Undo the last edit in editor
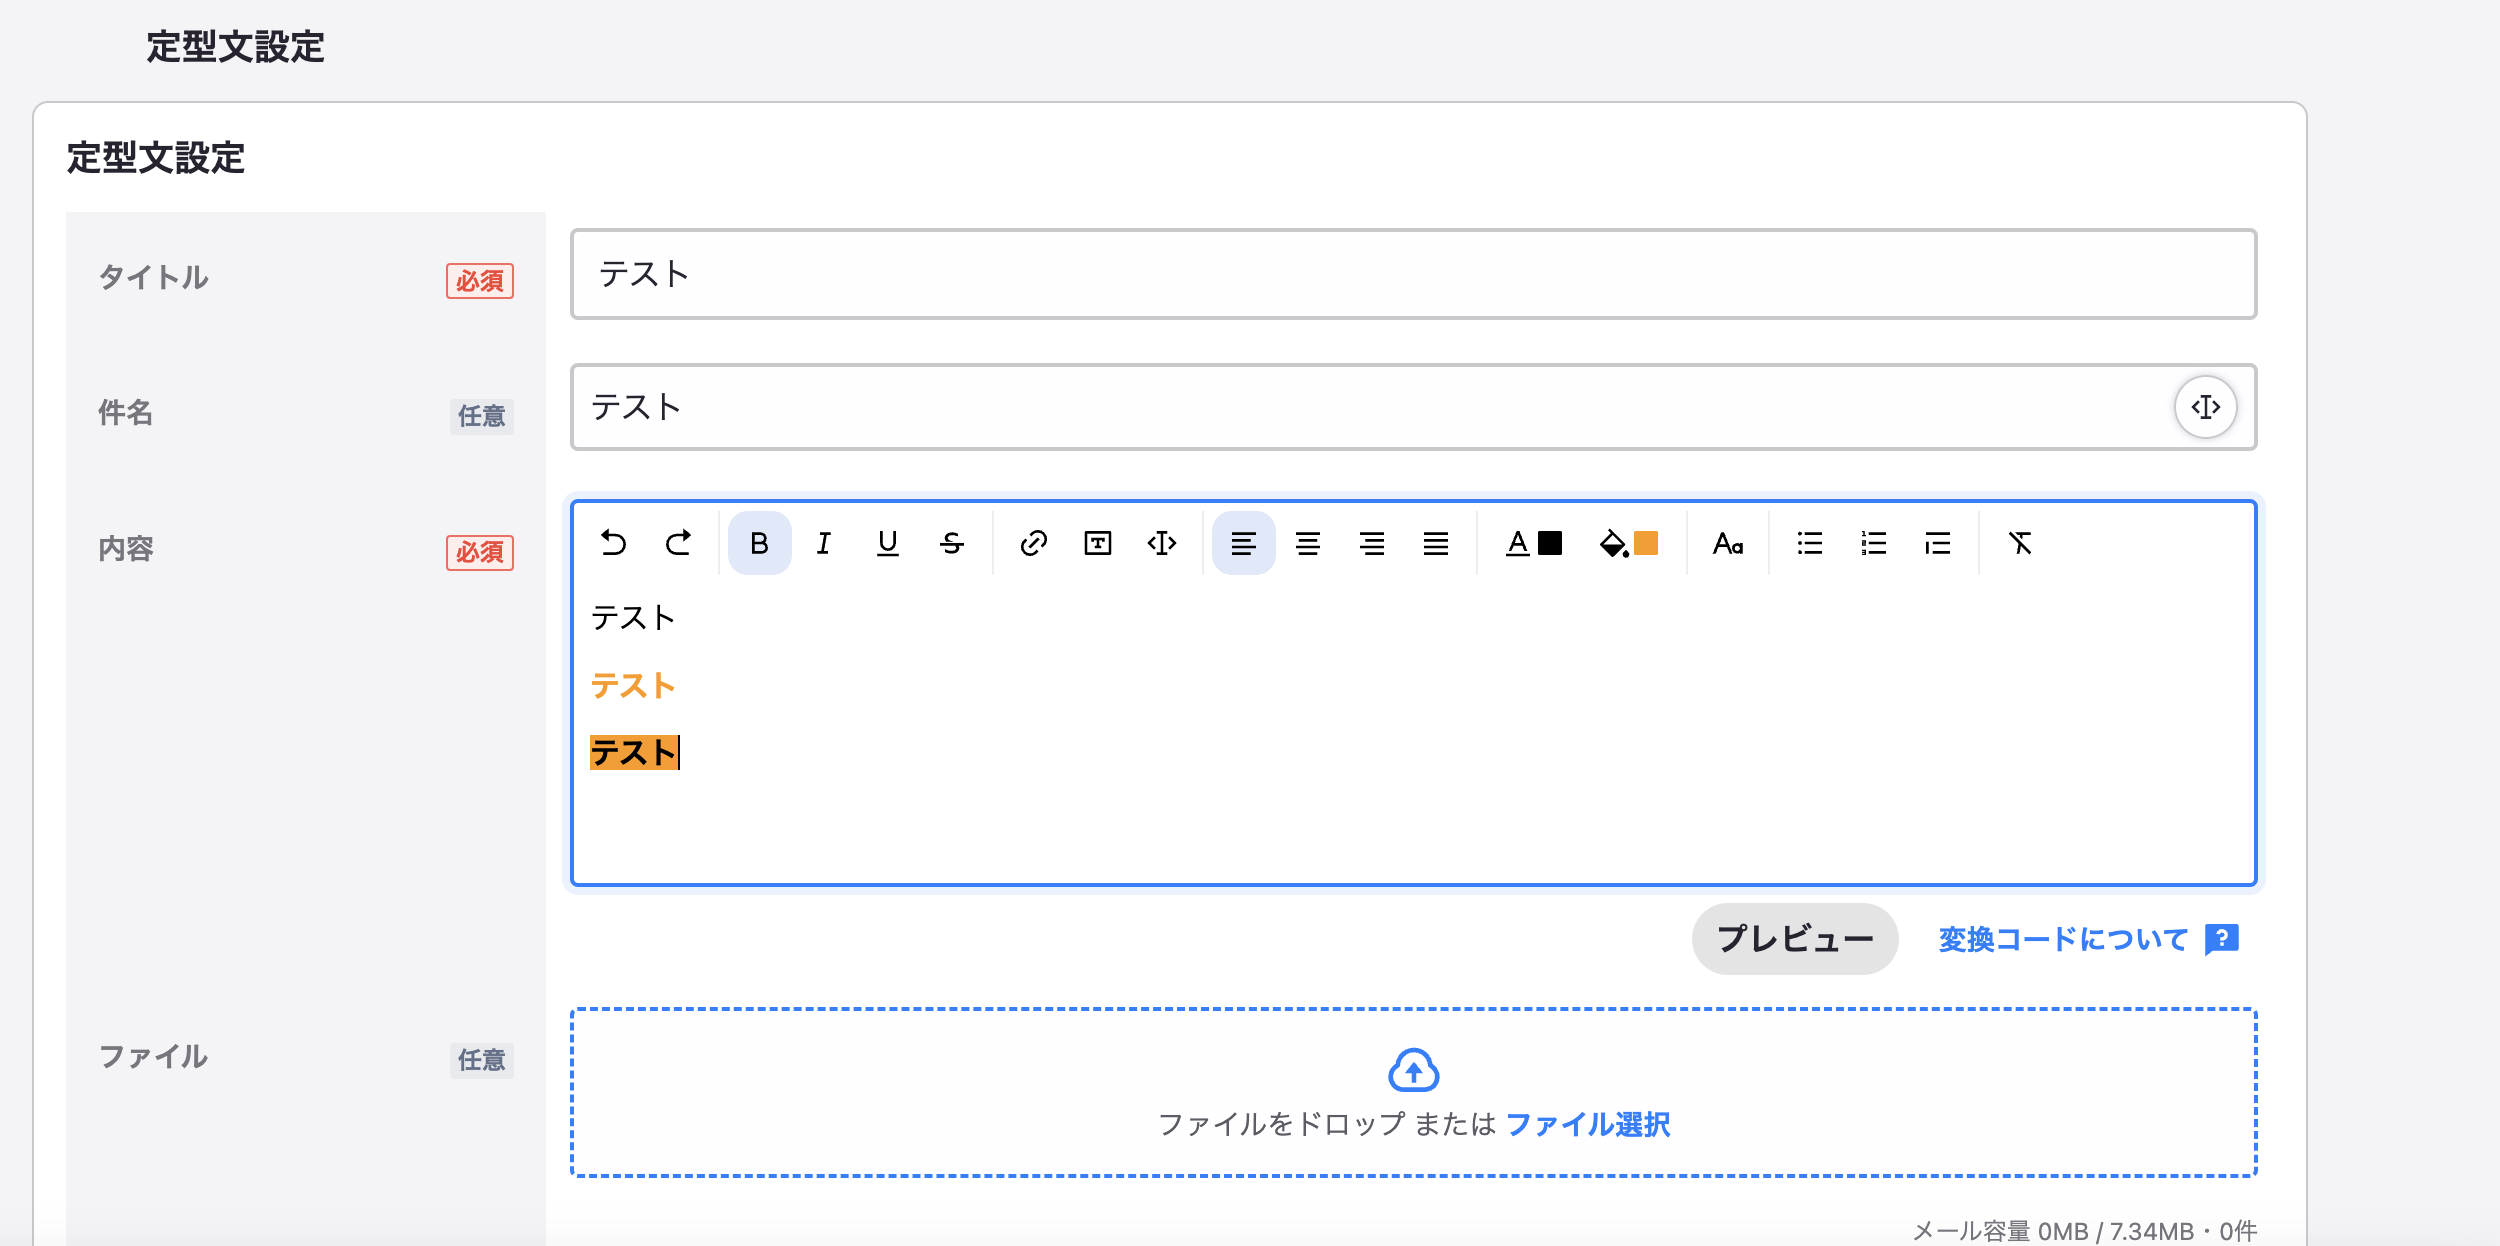This screenshot has height=1246, width=2500. pyautogui.click(x=614, y=543)
